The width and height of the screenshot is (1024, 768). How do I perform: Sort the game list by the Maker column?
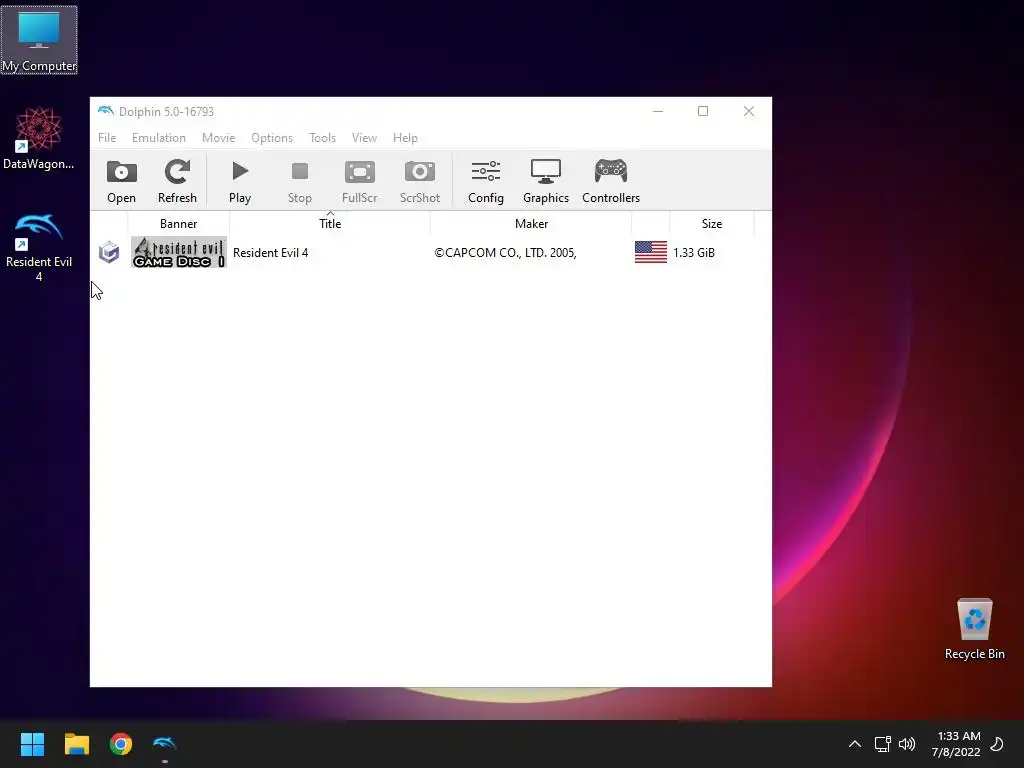point(531,223)
